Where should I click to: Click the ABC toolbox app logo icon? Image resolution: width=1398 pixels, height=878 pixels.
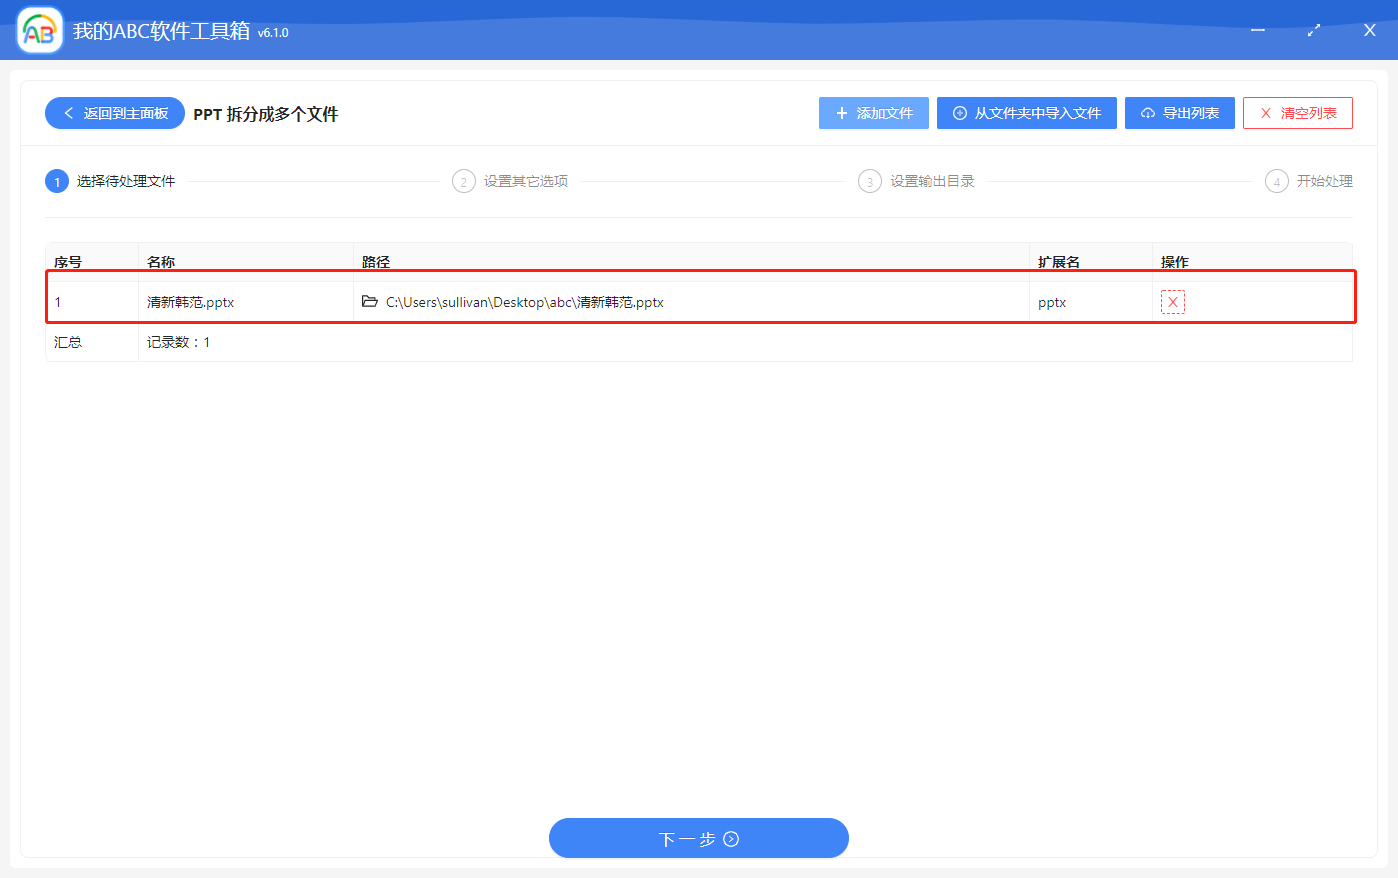click(x=39, y=29)
